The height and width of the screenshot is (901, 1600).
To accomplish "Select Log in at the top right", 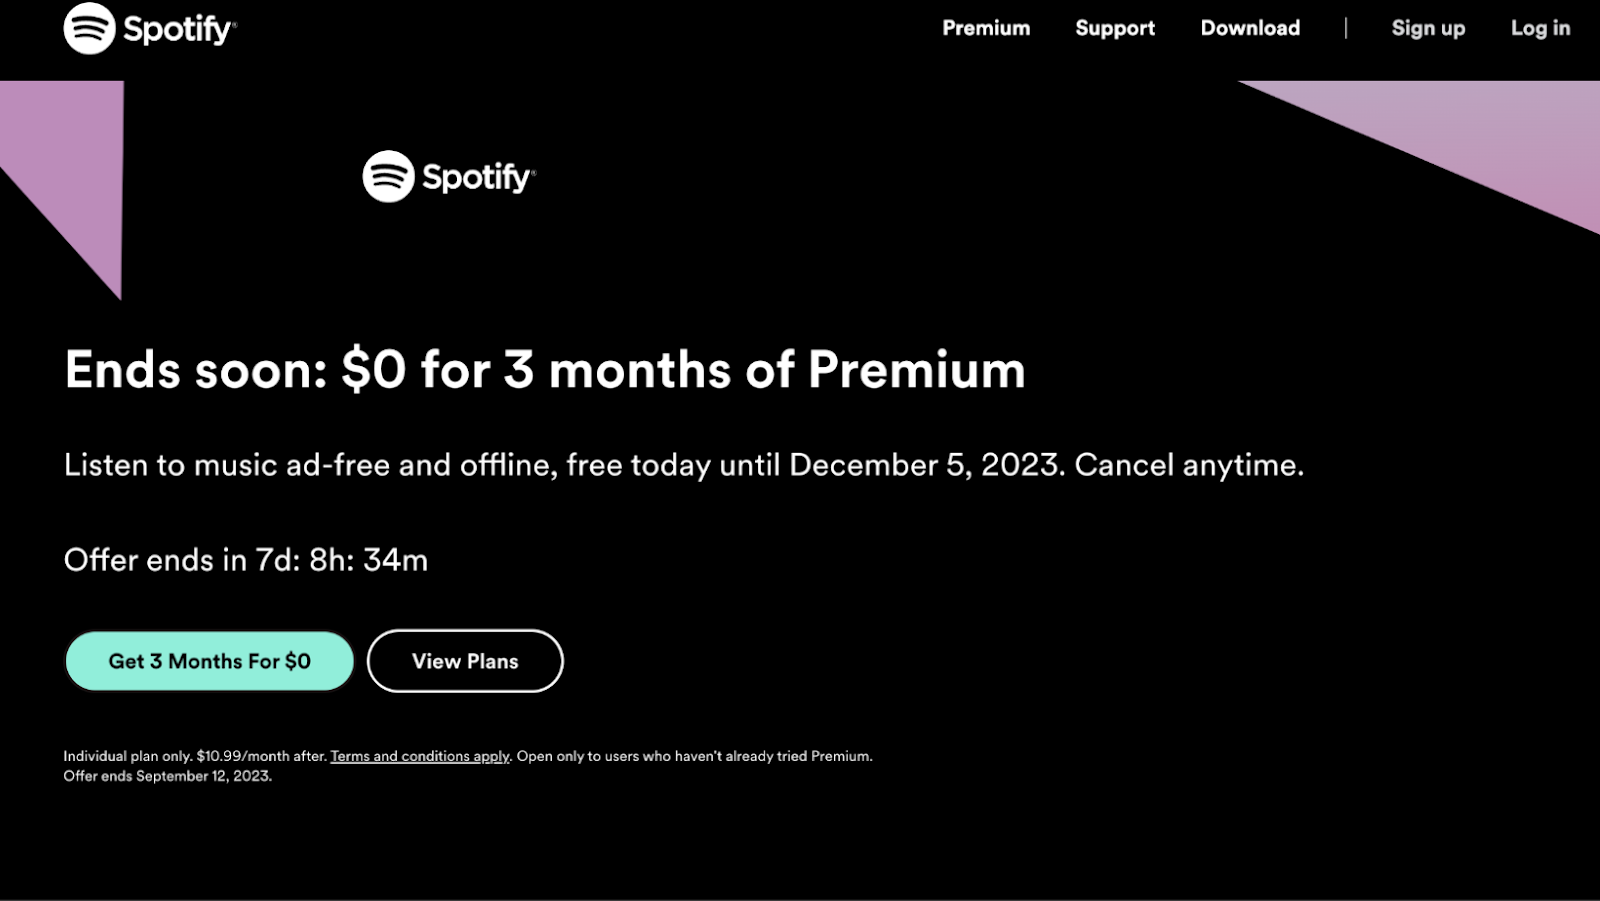I will click(1539, 28).
